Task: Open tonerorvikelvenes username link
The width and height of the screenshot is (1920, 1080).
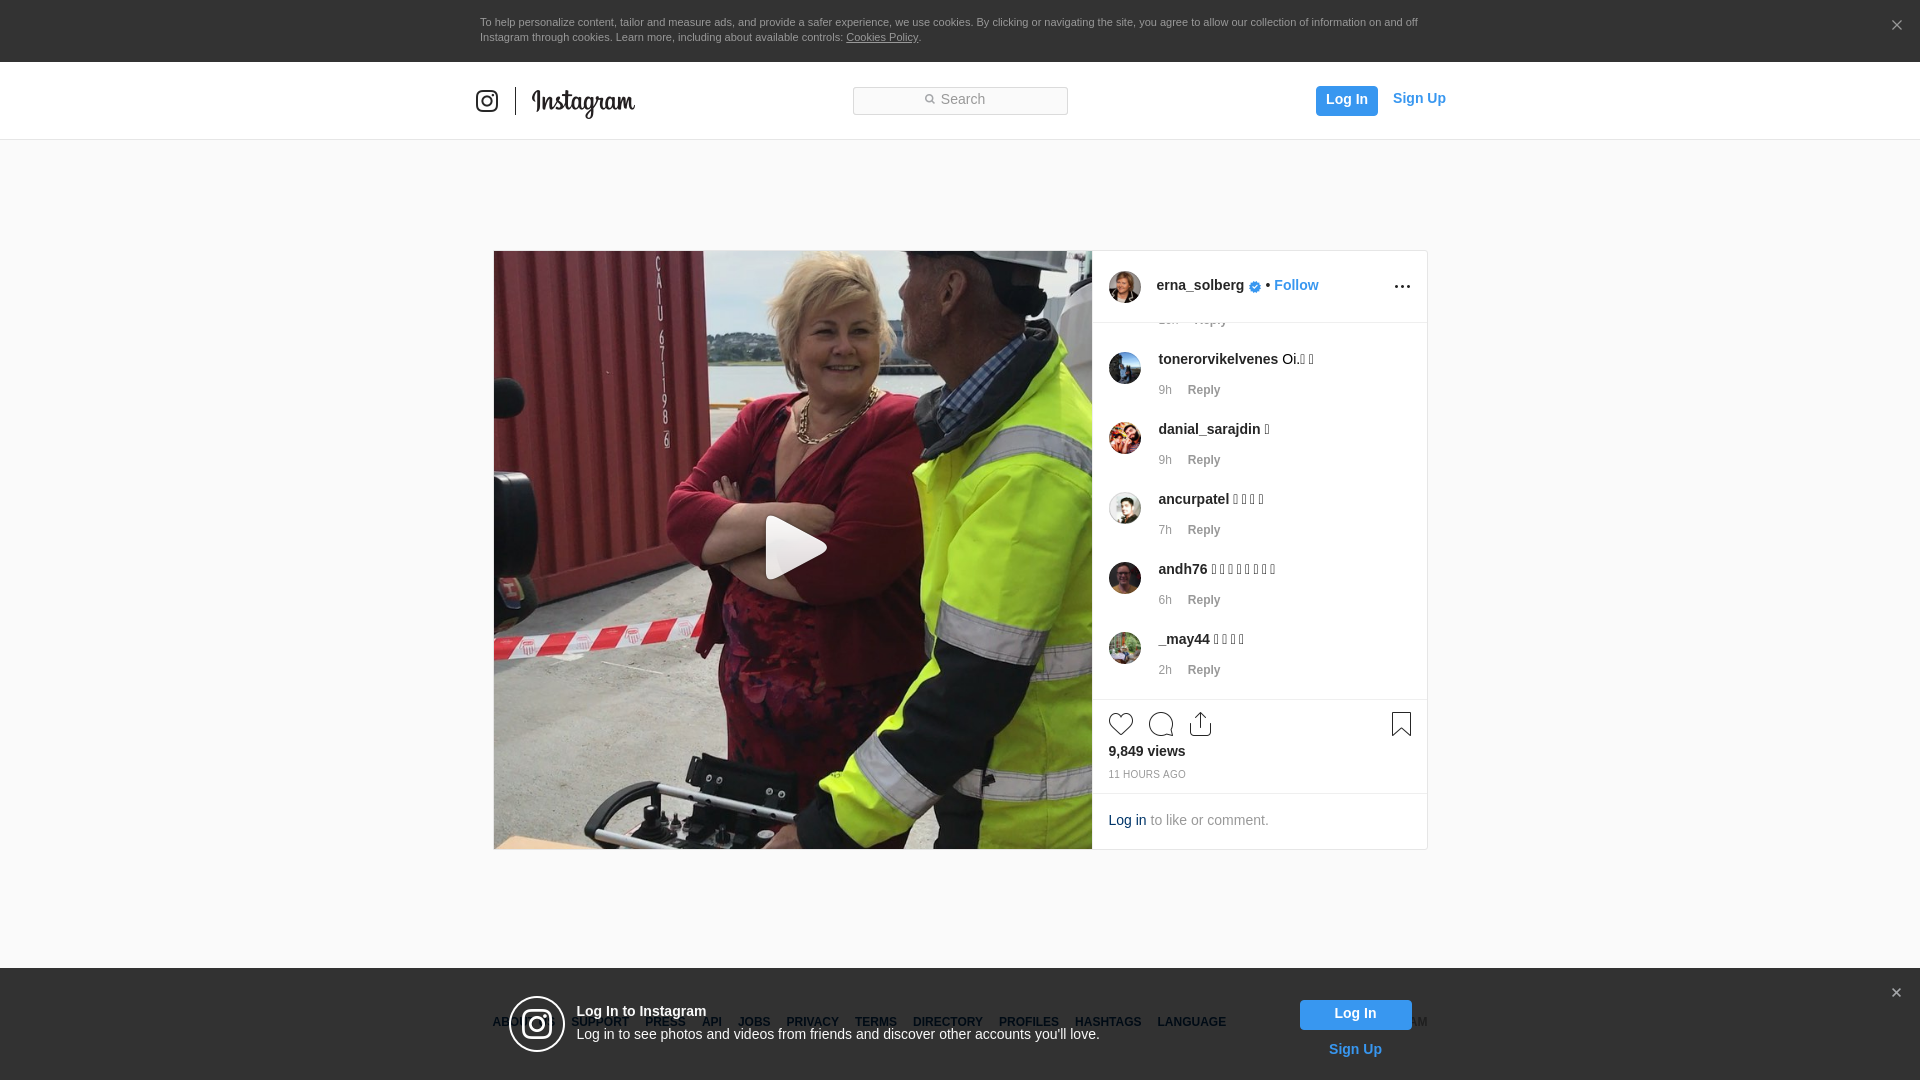Action: point(1218,359)
